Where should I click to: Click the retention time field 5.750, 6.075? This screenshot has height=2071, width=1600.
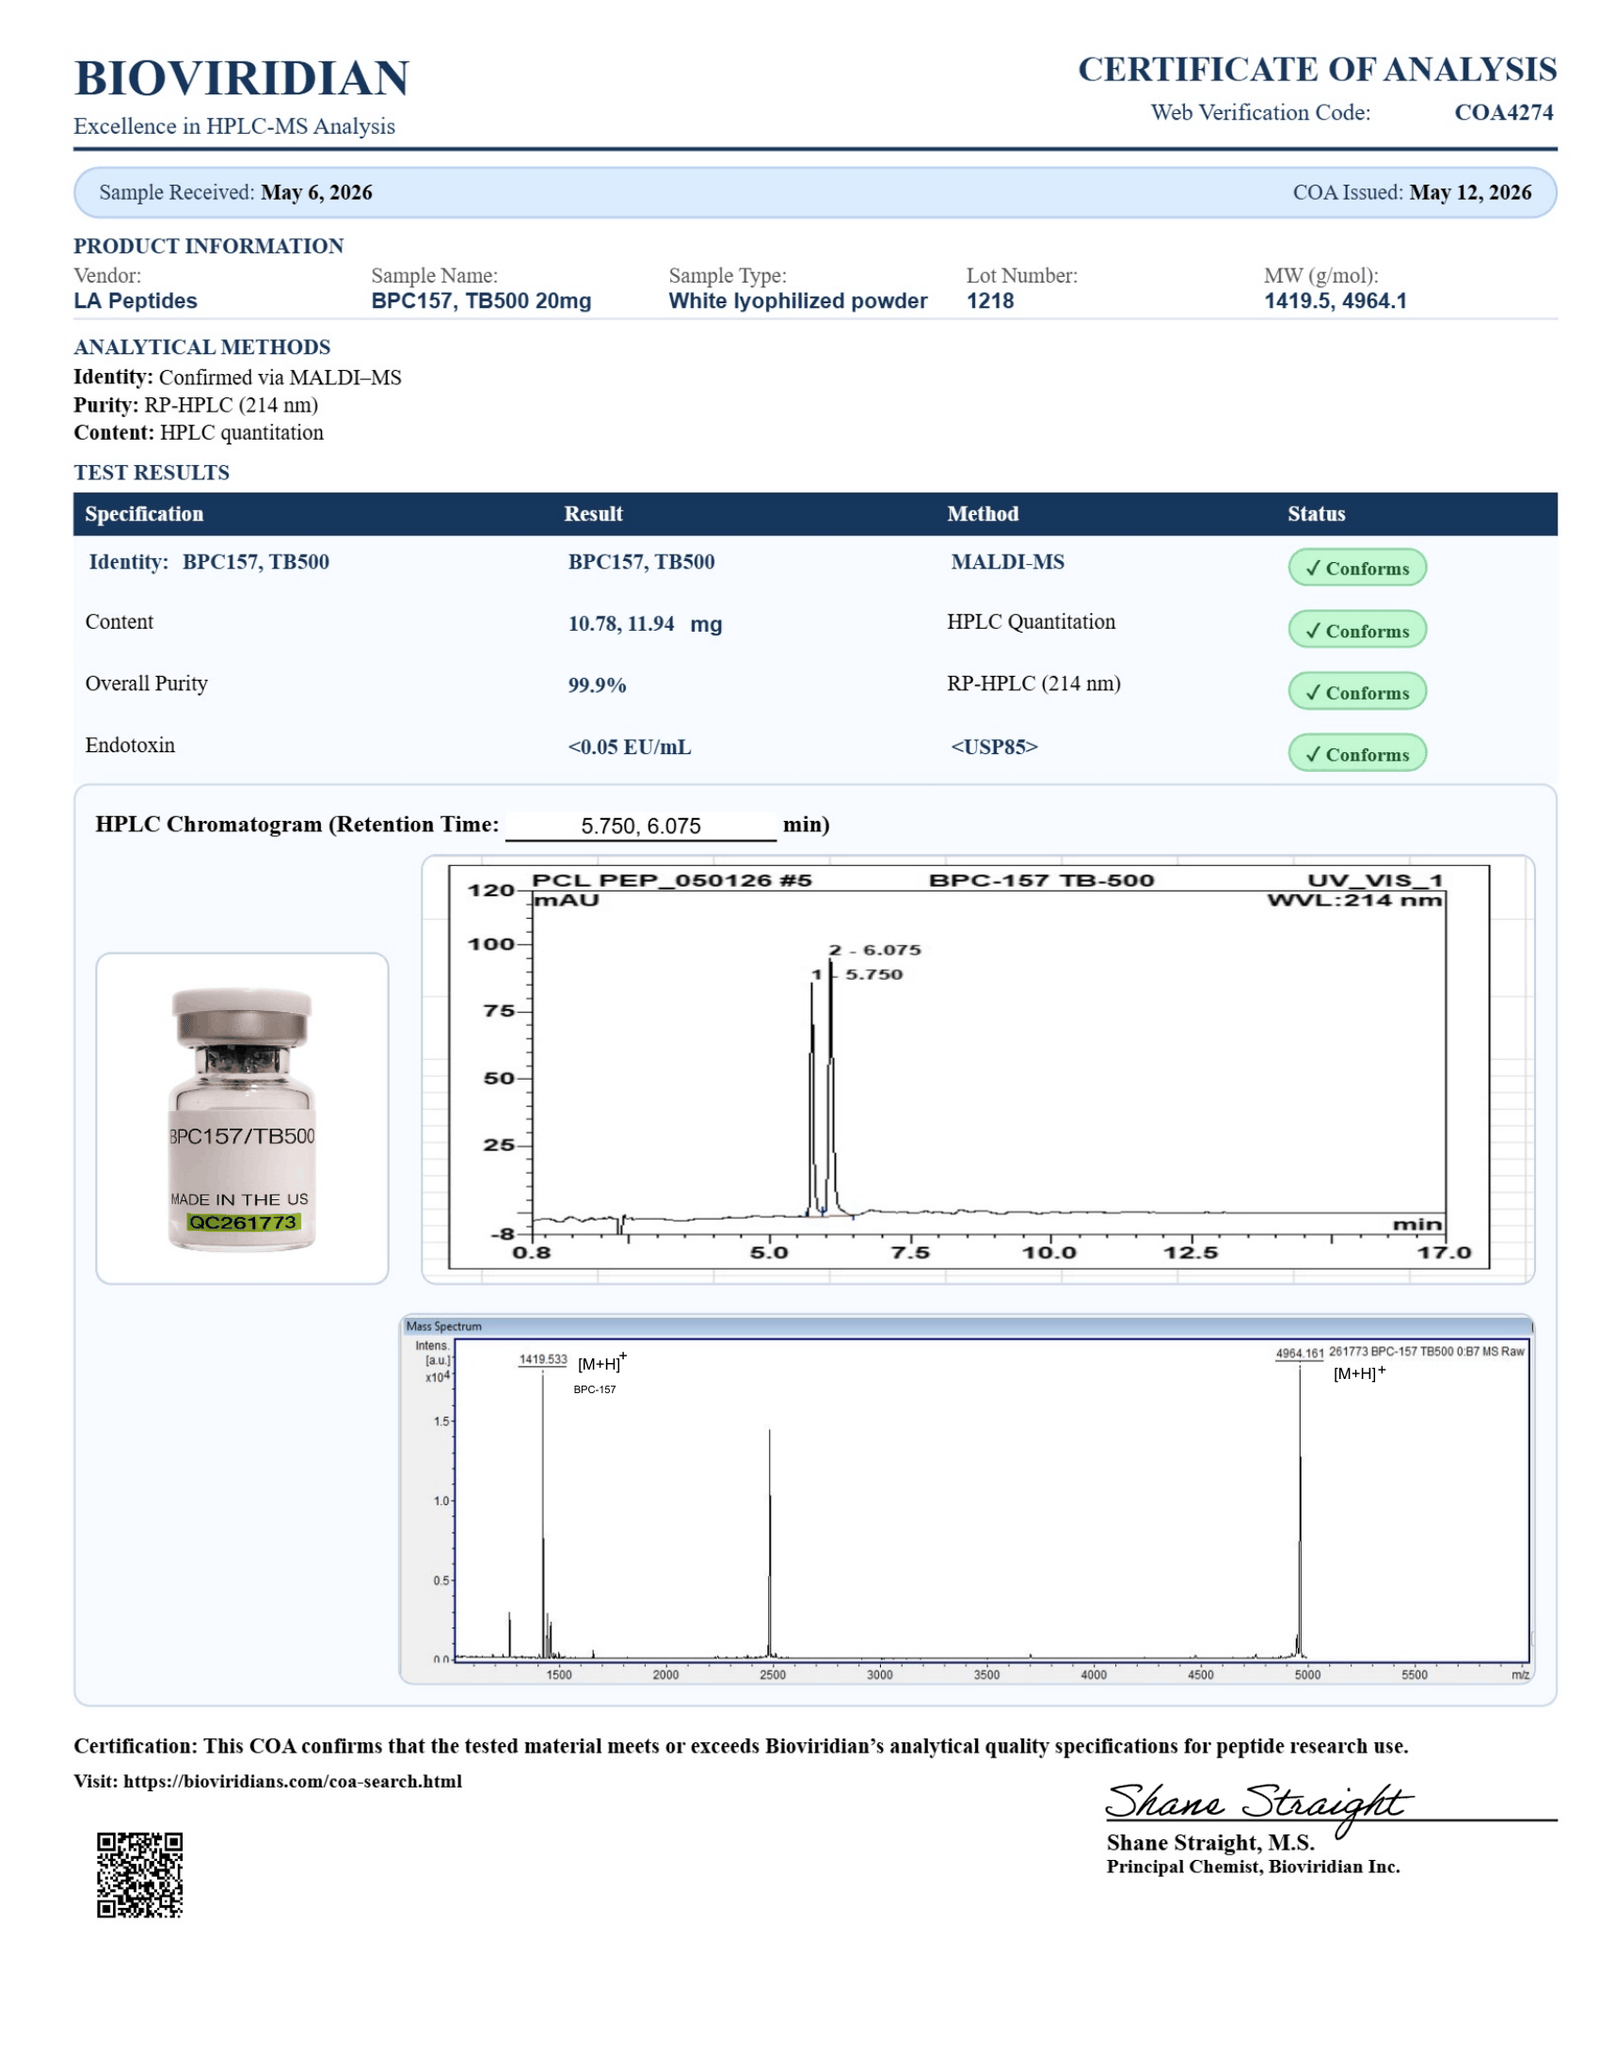coord(641,825)
